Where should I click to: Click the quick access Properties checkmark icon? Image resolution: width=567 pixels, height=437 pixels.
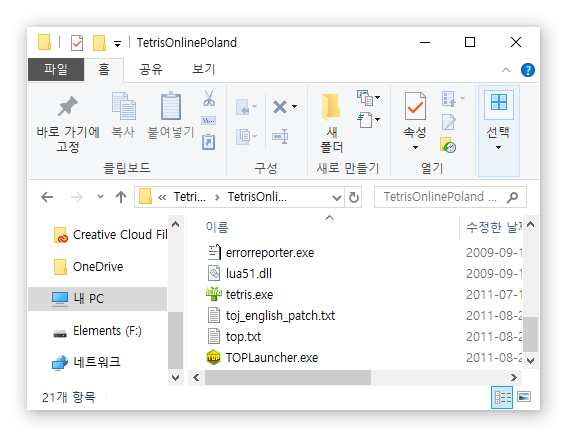click(x=77, y=43)
